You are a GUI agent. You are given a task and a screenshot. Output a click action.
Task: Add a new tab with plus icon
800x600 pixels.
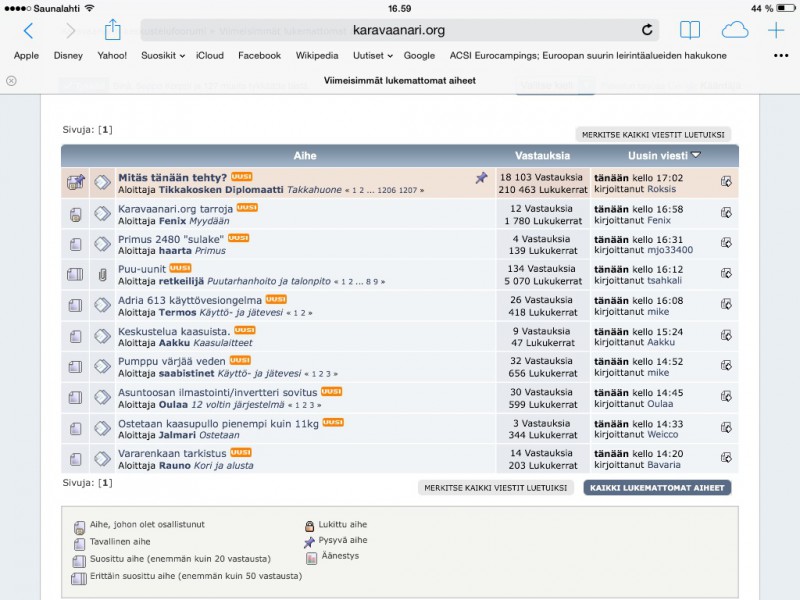click(x=776, y=30)
